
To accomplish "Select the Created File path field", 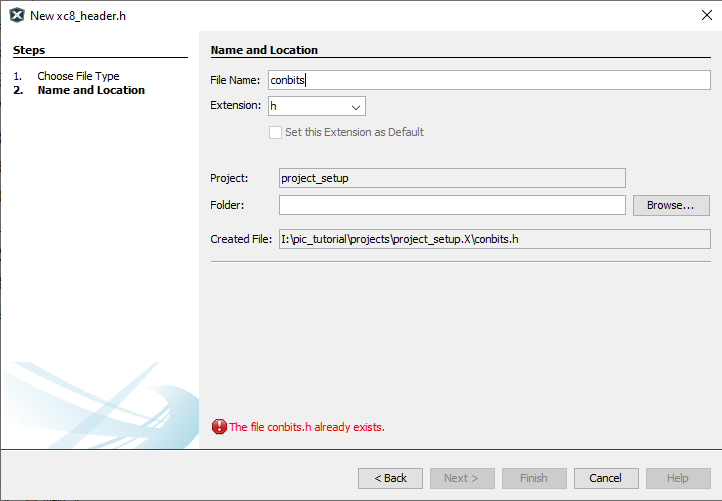I will pos(494,239).
